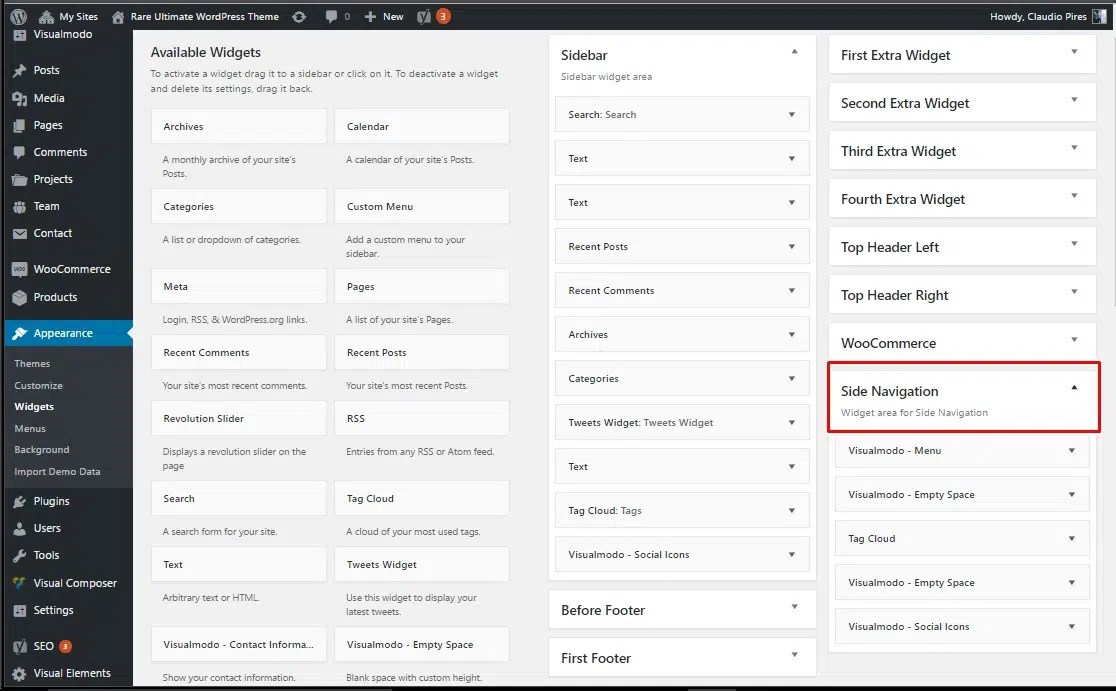
Task: Click the Custom Menu available widget
Action: (422, 206)
